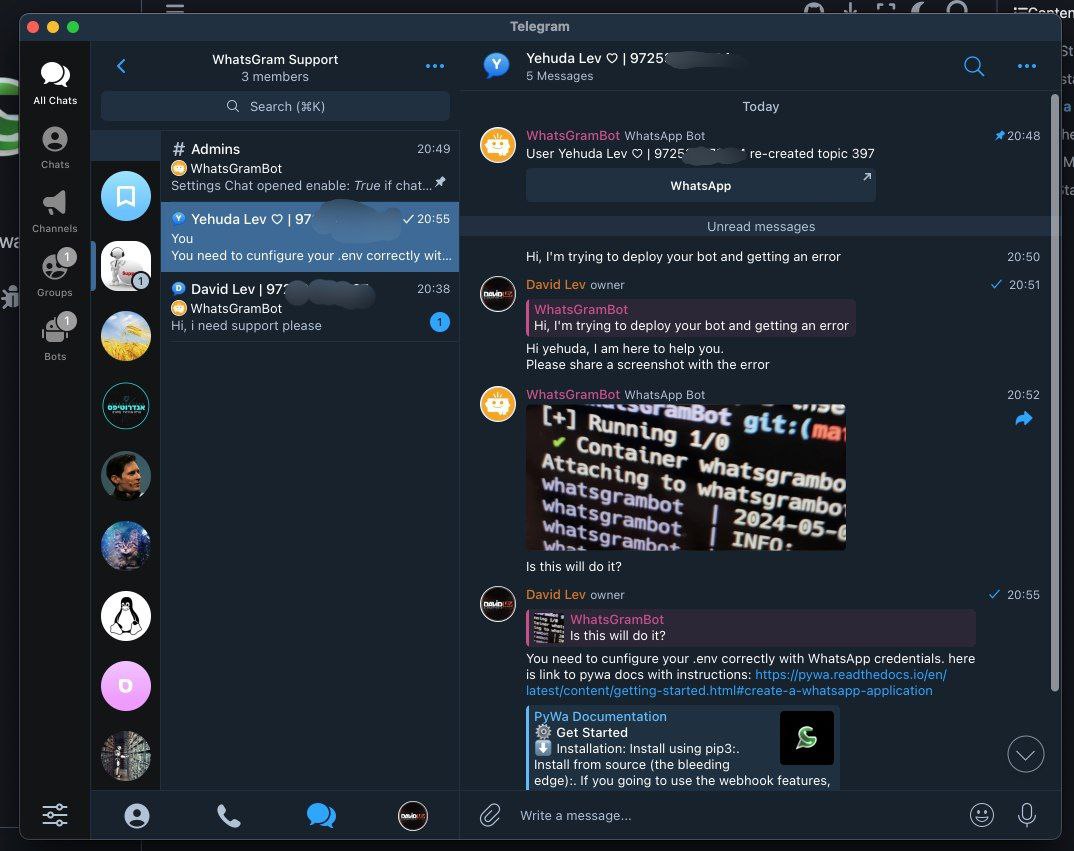Open David Lev avatar at 20:55 message

pos(498,604)
